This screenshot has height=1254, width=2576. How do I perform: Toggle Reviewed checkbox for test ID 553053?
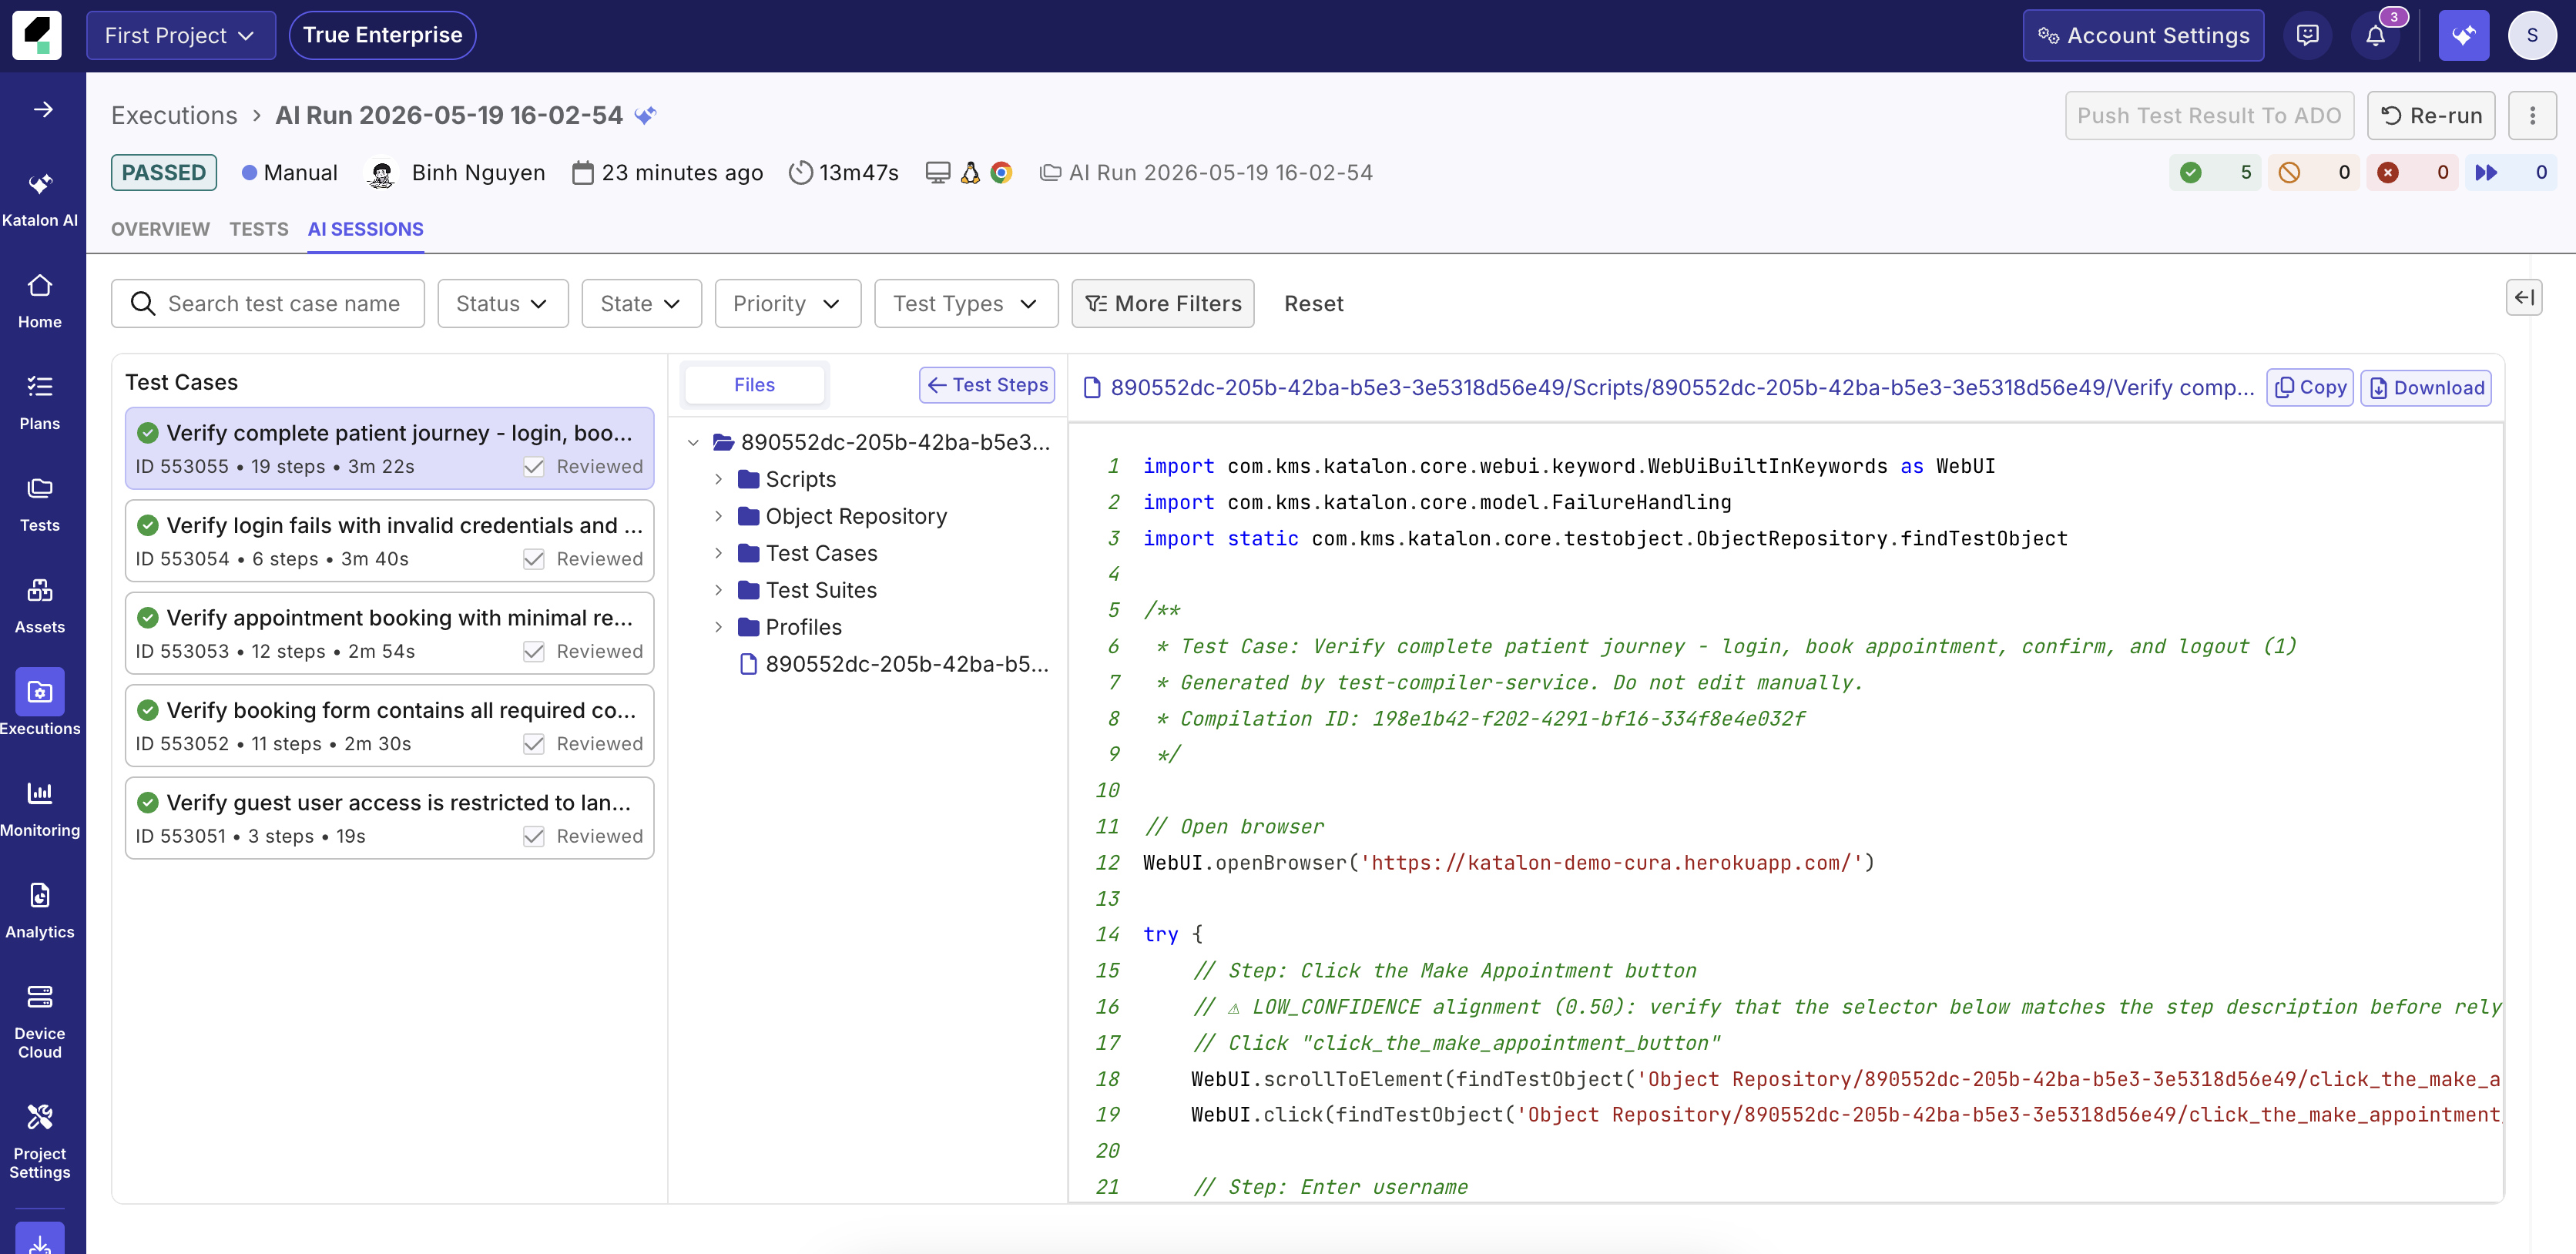pyautogui.click(x=534, y=652)
